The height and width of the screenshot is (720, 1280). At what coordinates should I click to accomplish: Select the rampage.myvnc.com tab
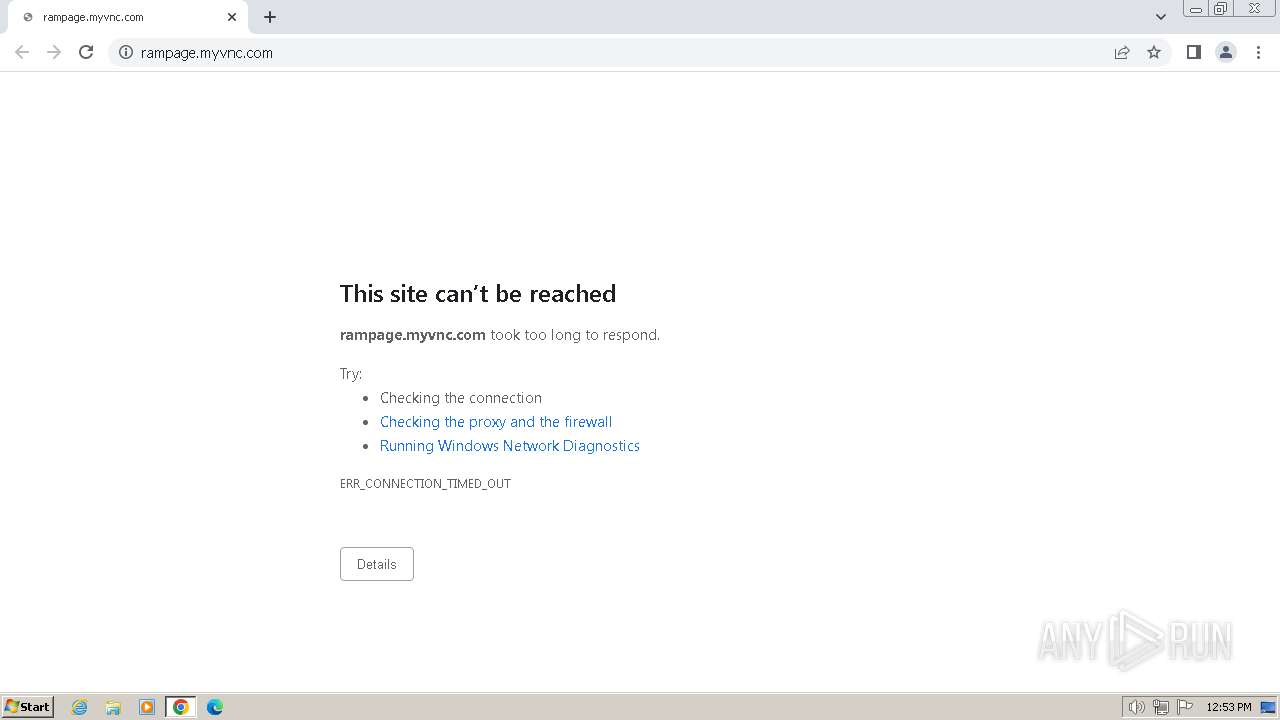pos(130,17)
